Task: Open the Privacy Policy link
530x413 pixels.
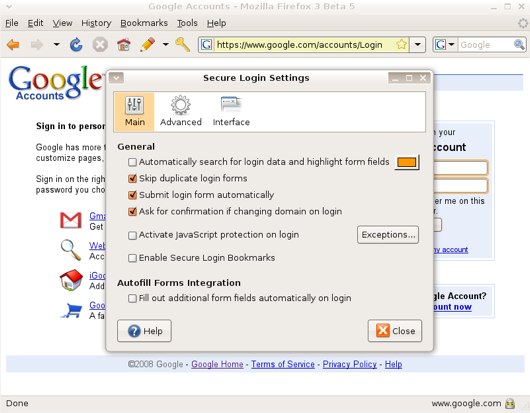Action: coord(350,364)
